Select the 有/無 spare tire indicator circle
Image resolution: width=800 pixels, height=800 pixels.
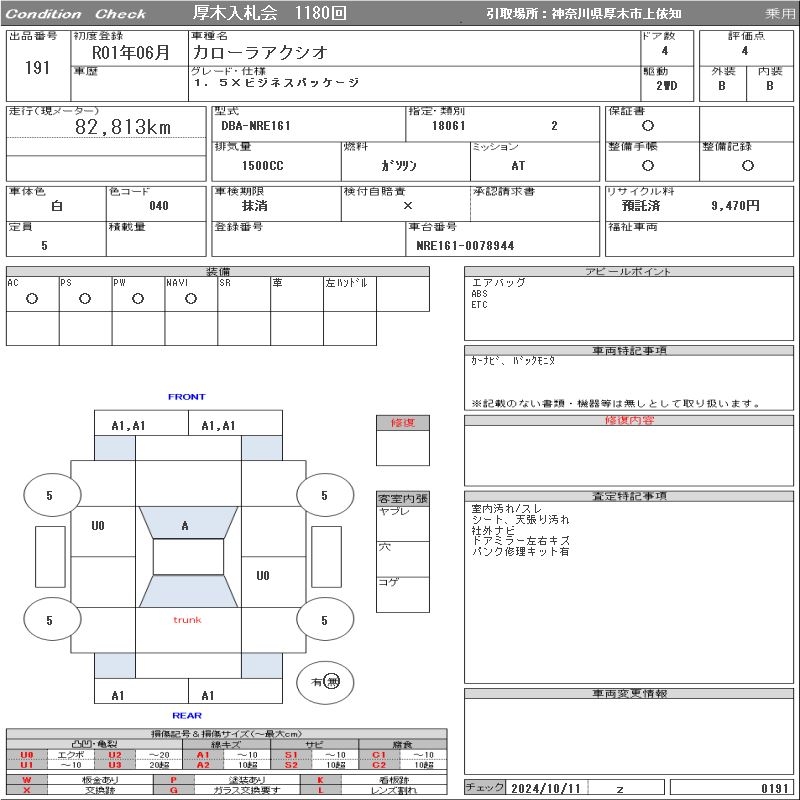pyautogui.click(x=325, y=682)
